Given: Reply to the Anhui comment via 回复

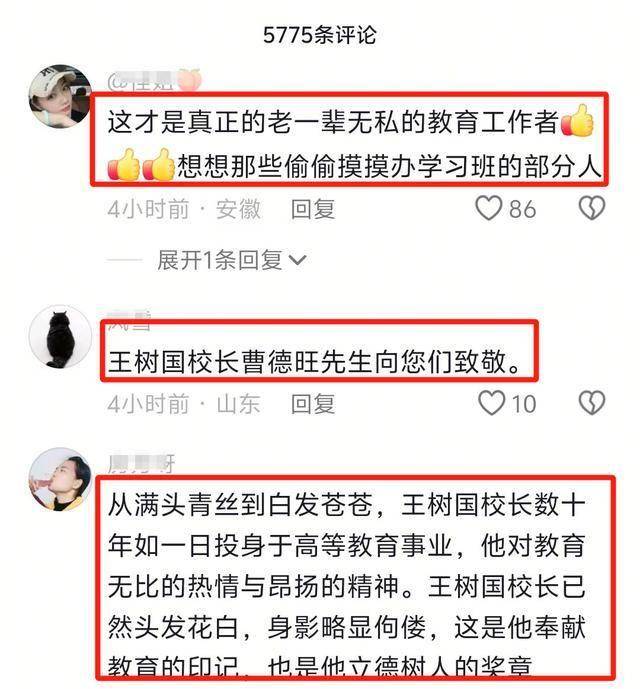Looking at the screenshot, I should tap(313, 209).
